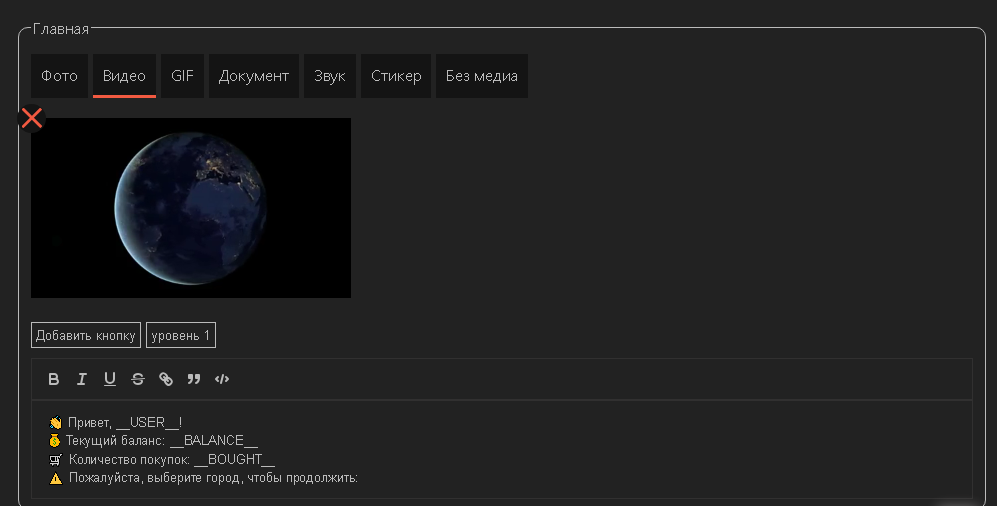Click the Количество покупок: __BOUGHT__ line
997x506 pixels.
[x=162, y=459]
